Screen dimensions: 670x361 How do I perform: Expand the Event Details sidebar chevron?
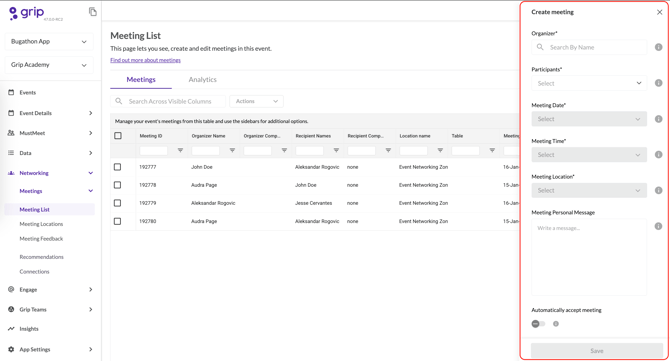91,113
